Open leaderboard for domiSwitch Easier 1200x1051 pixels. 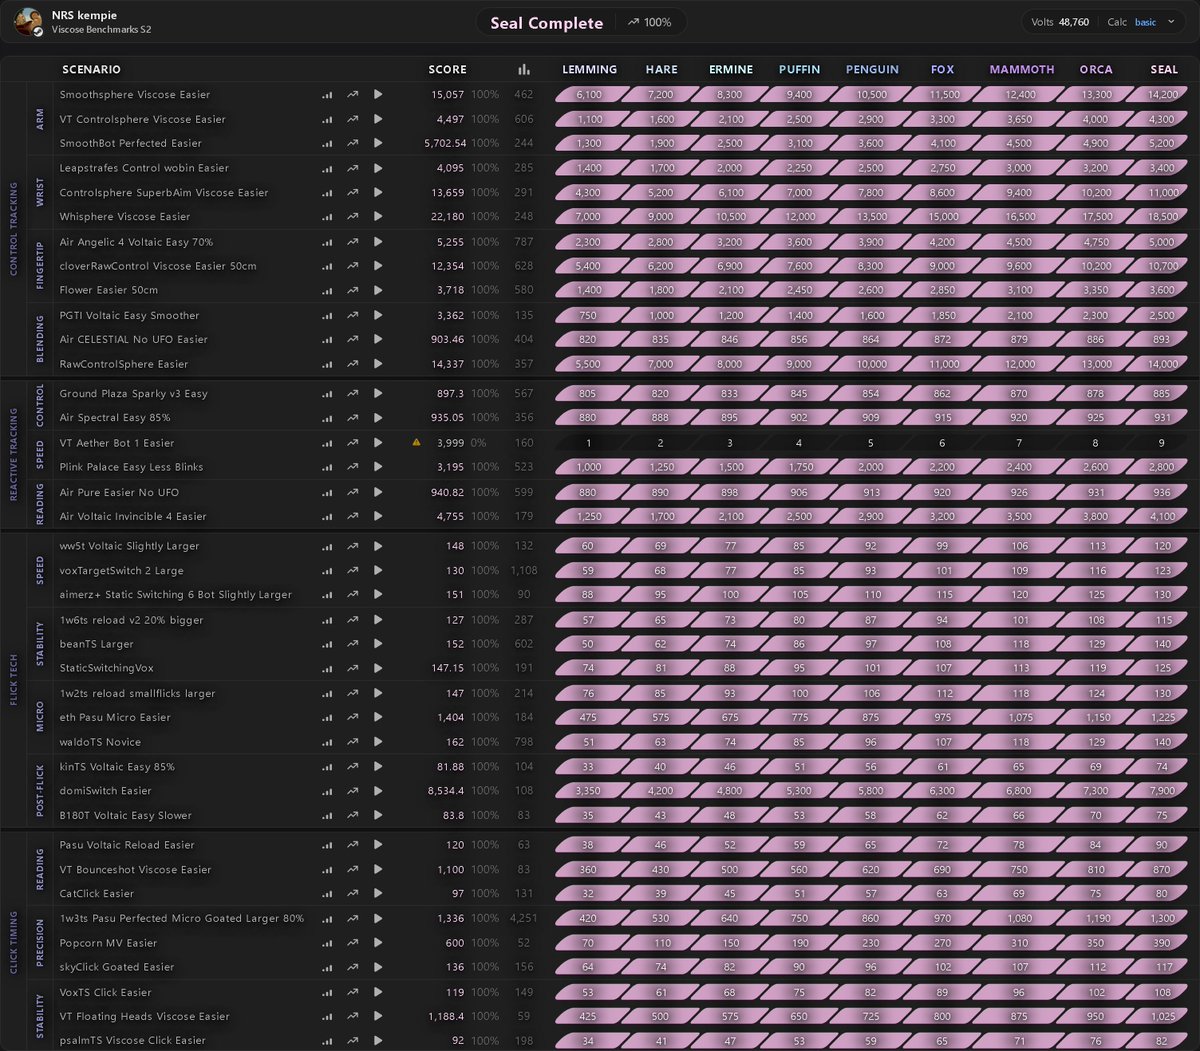(x=327, y=791)
